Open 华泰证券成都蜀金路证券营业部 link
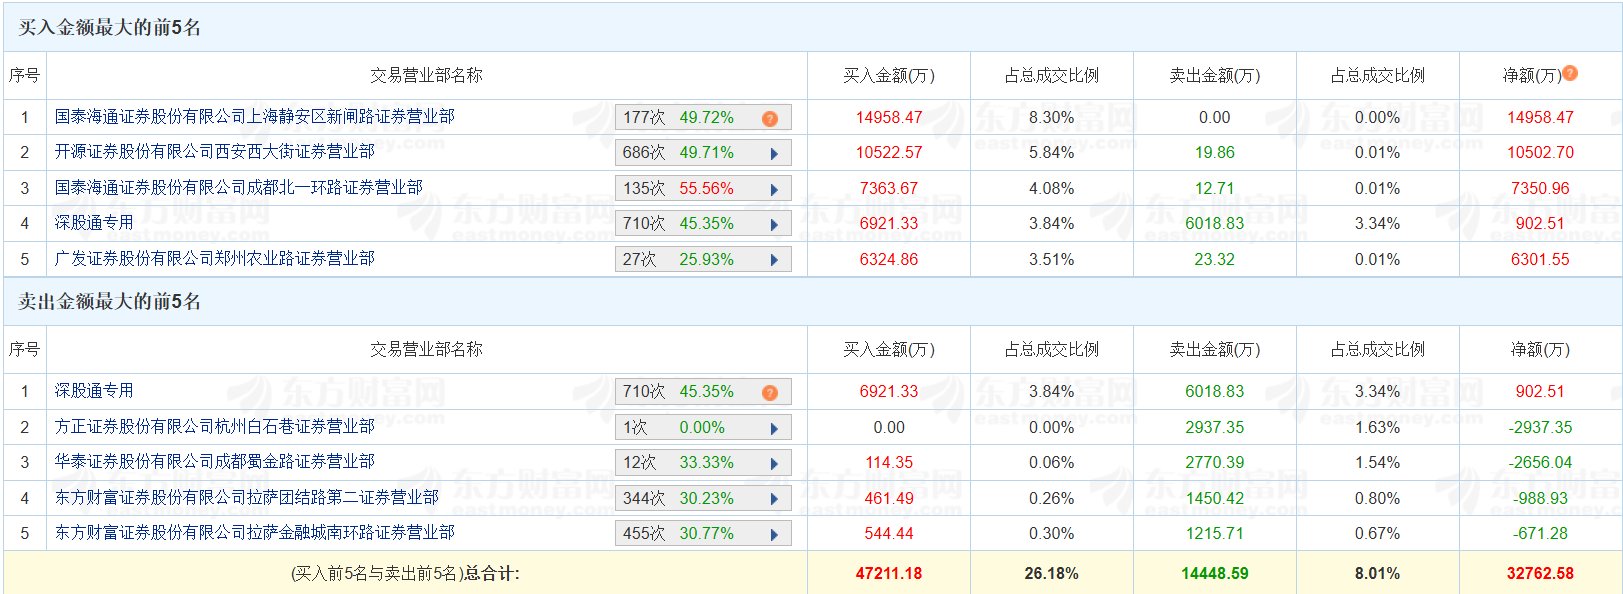 coord(214,462)
